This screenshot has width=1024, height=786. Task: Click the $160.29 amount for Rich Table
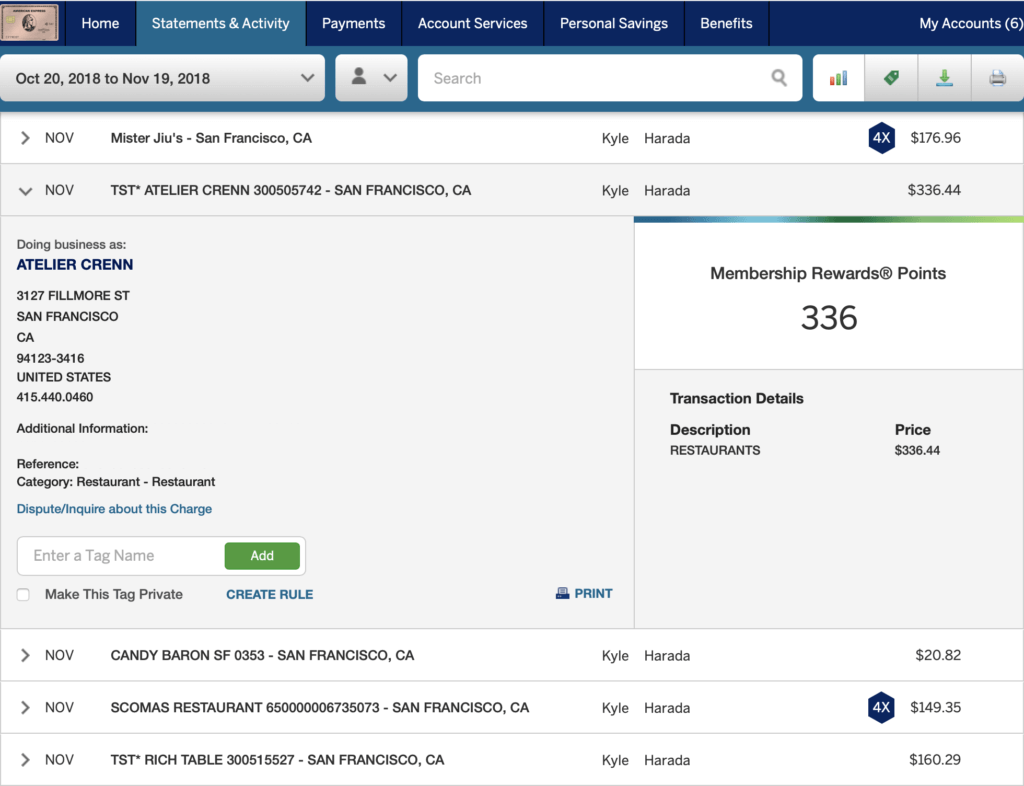(935, 760)
